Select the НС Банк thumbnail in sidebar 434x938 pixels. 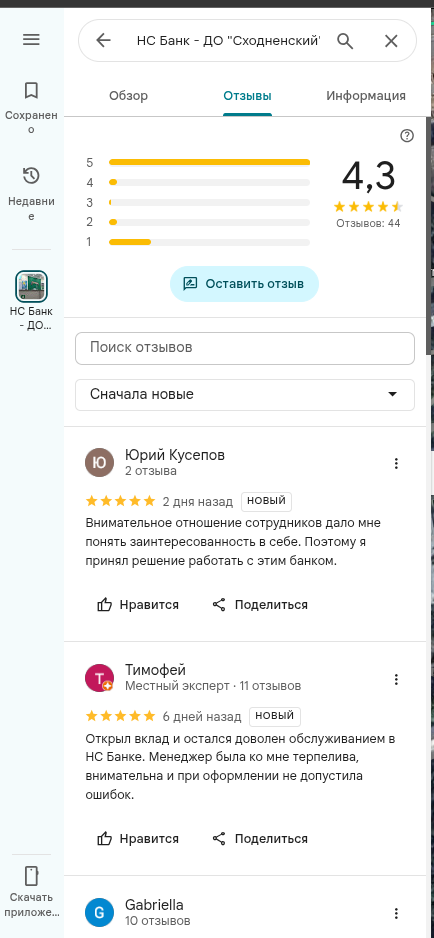(31, 287)
